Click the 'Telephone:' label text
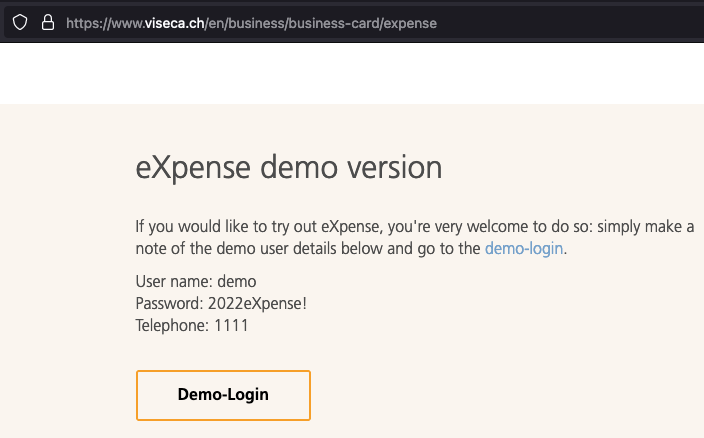 [172, 326]
